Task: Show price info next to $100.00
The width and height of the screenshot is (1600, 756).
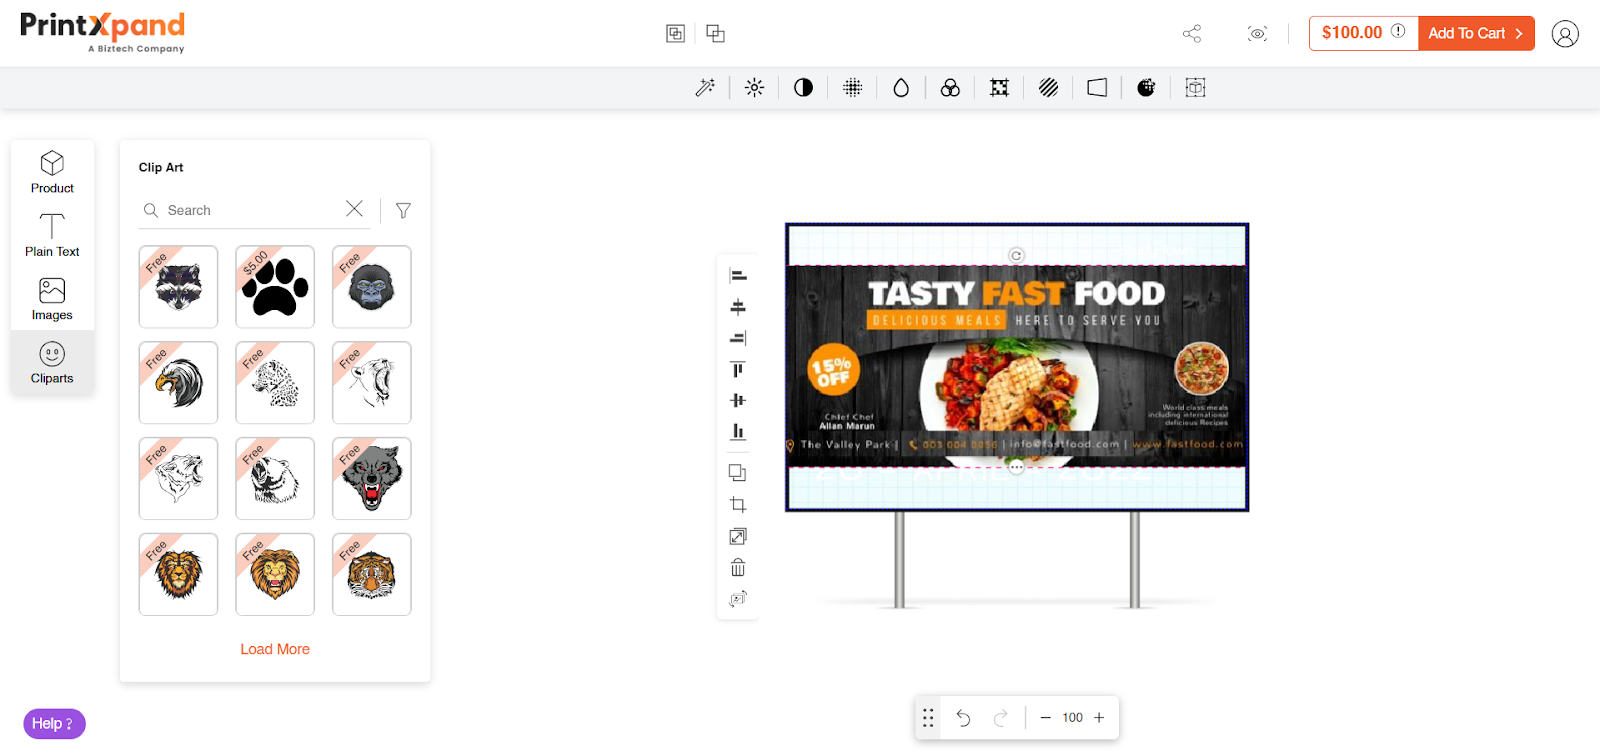Action: pos(1398,31)
